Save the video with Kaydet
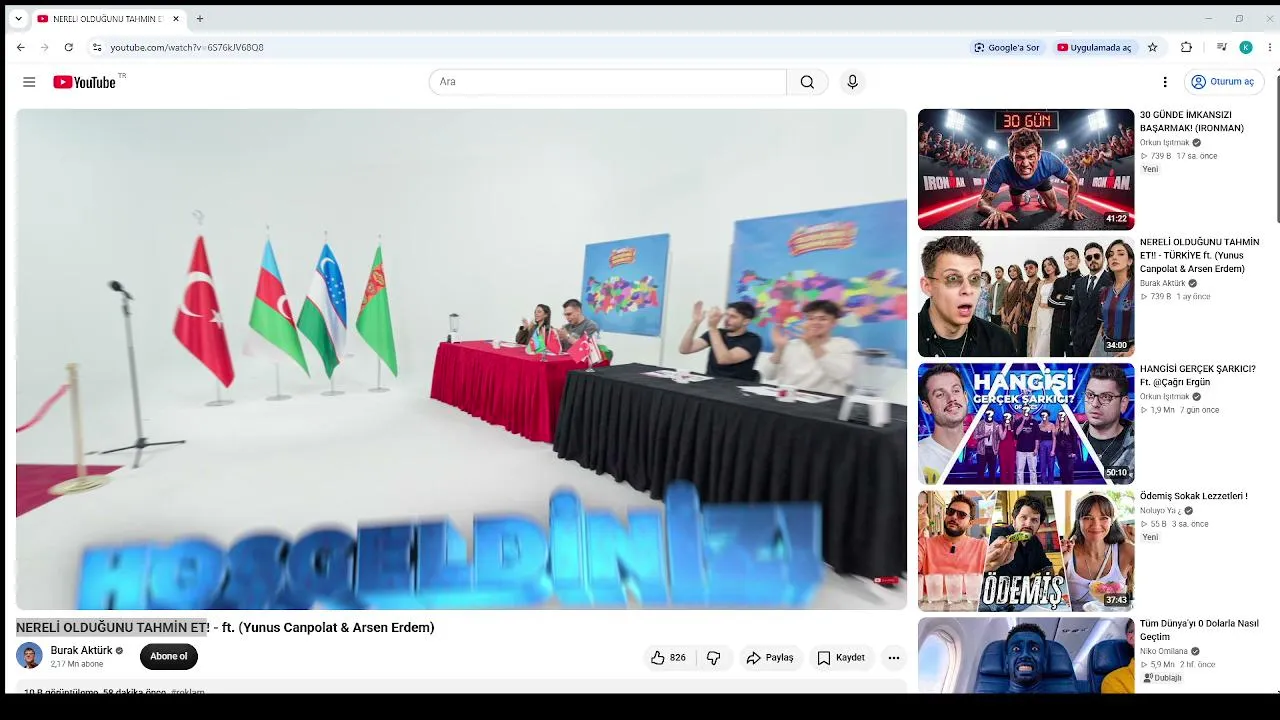This screenshot has height=720, width=1280. 841,658
